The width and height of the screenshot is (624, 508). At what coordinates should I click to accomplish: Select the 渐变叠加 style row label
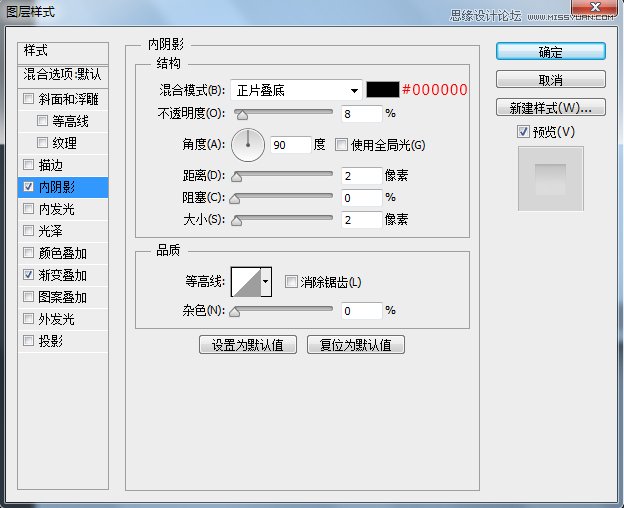pyautogui.click(x=62, y=275)
